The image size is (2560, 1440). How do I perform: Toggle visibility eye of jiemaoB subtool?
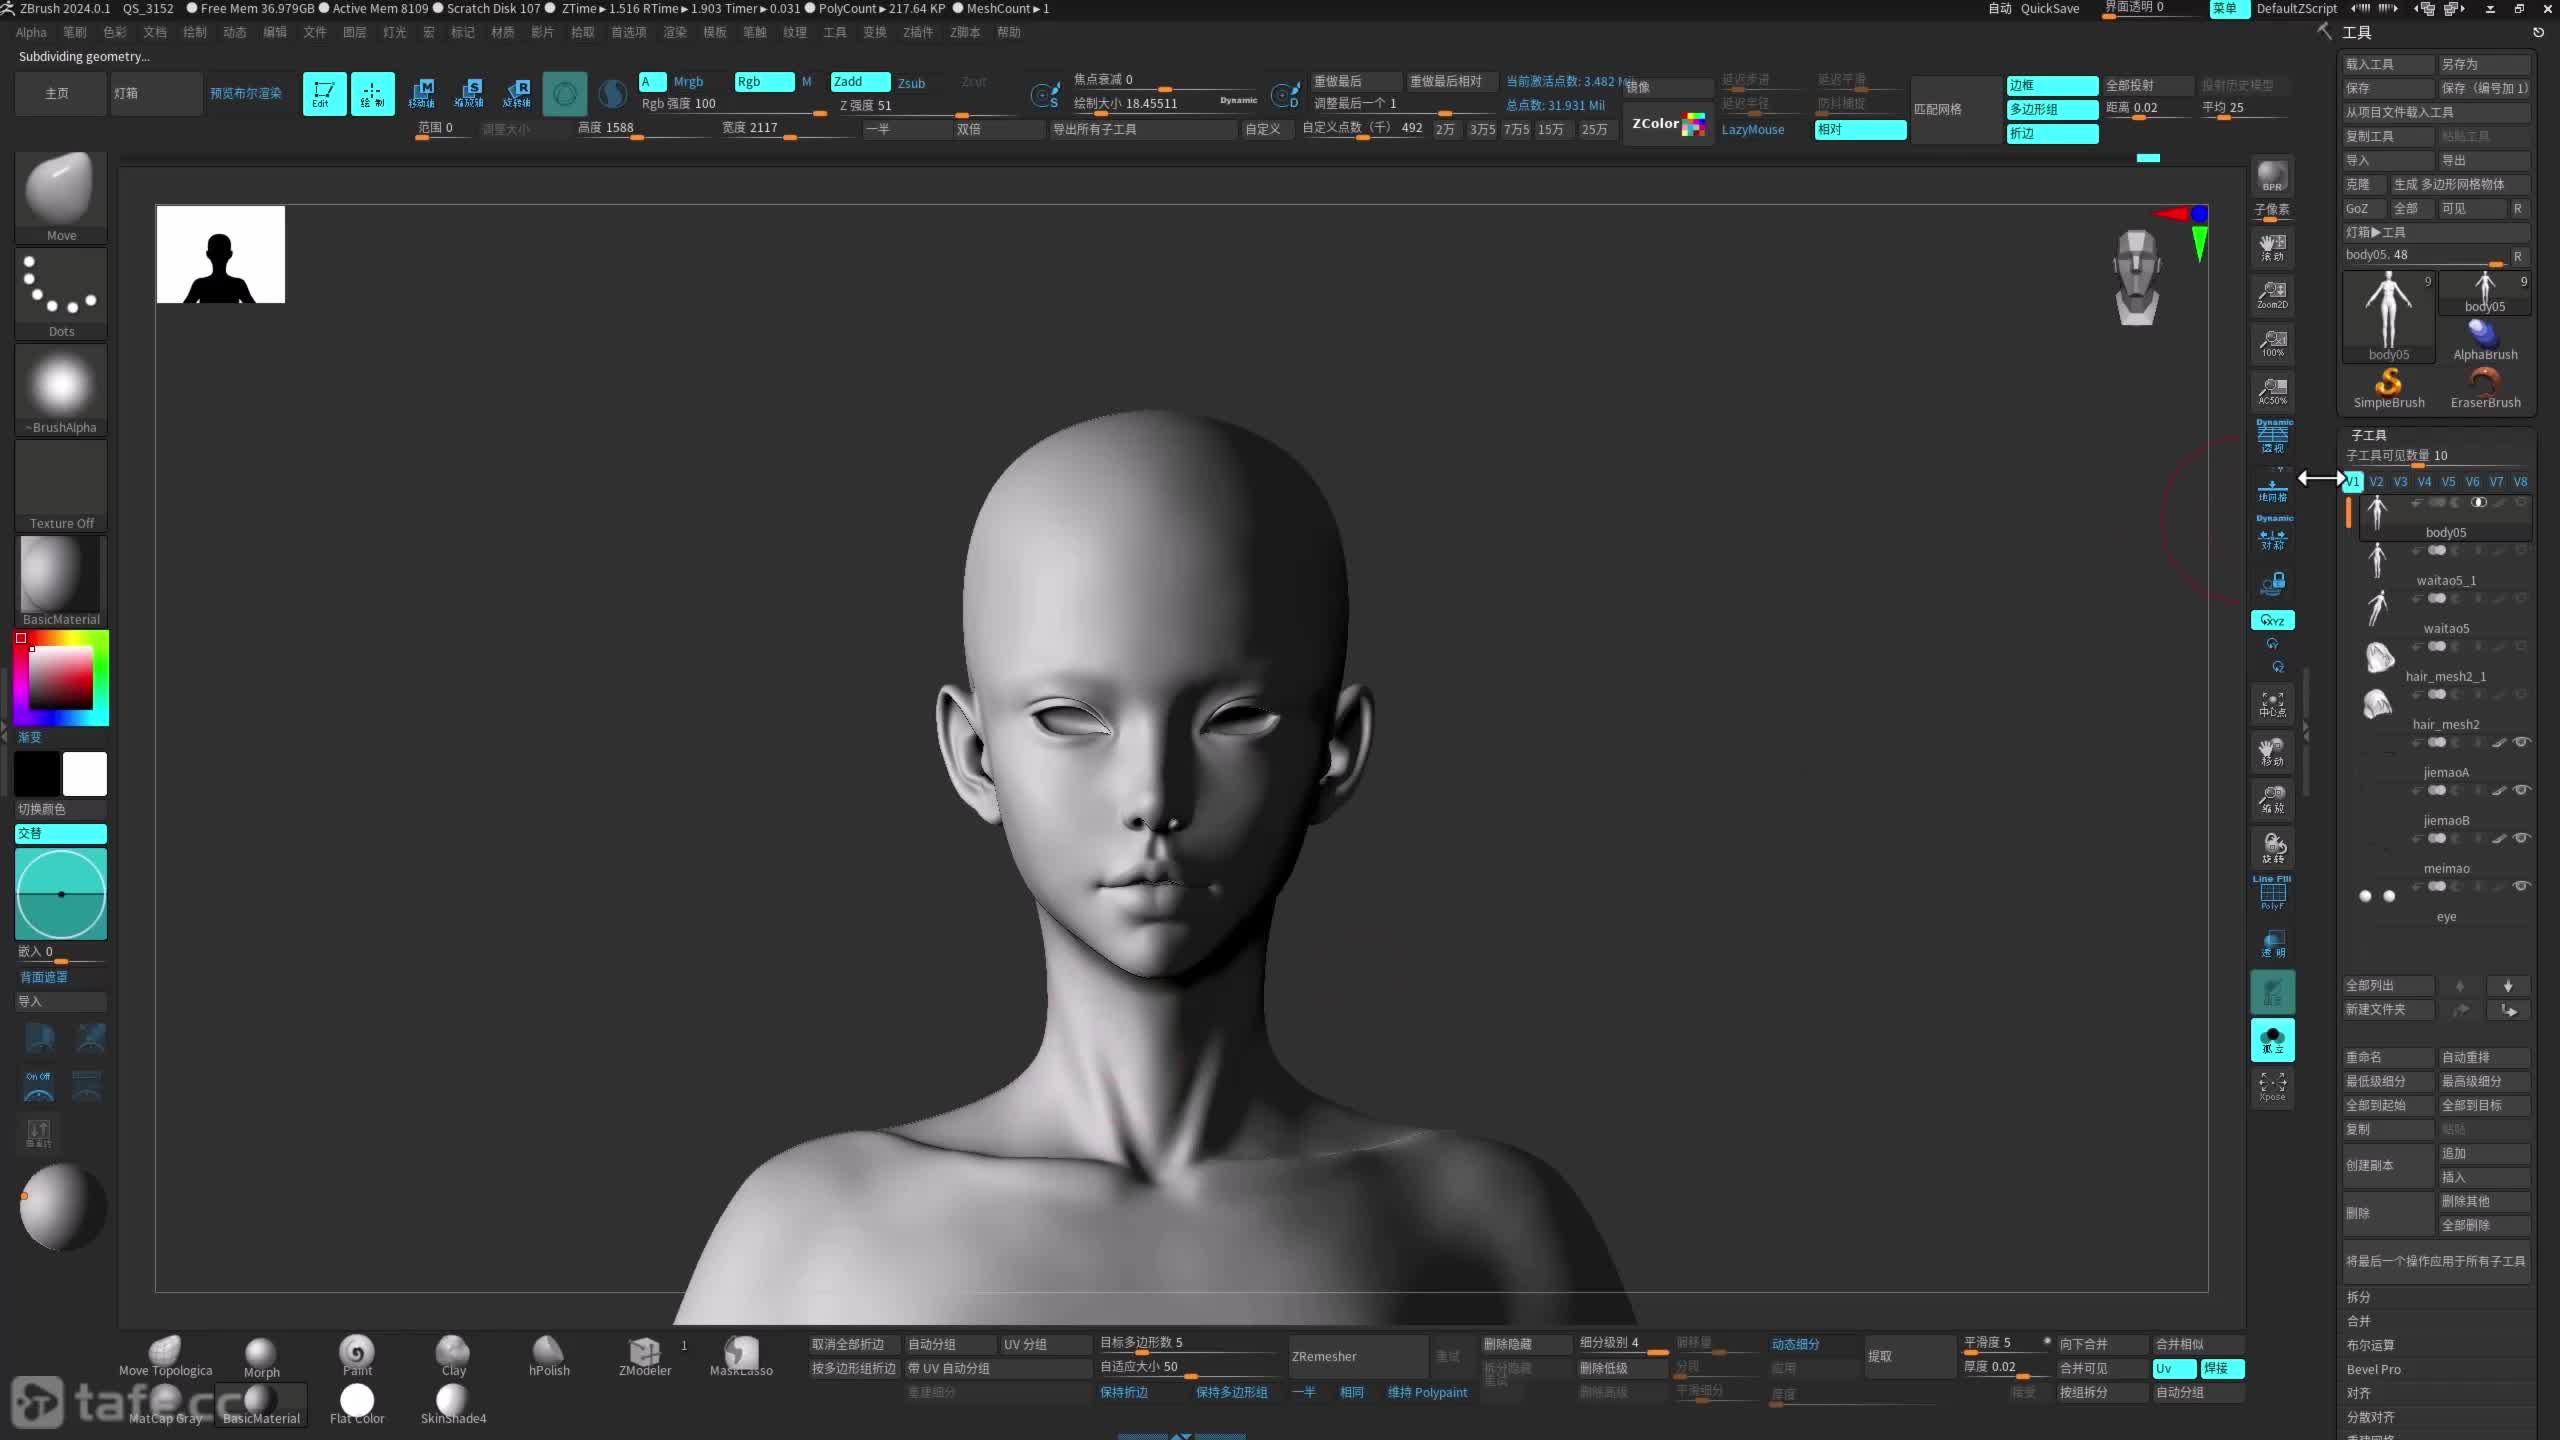click(x=2522, y=790)
